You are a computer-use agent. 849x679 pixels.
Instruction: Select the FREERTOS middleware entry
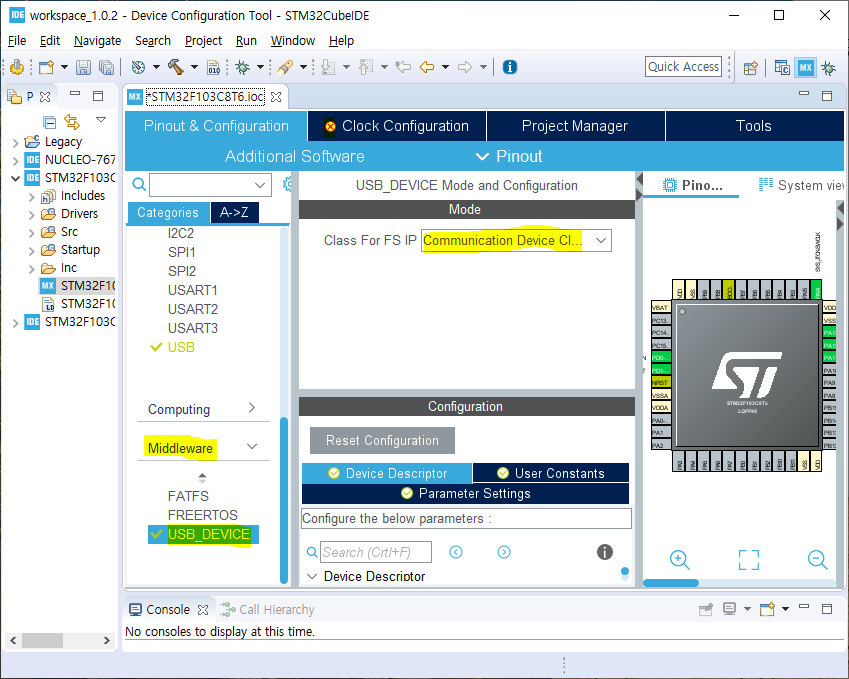tap(203, 515)
